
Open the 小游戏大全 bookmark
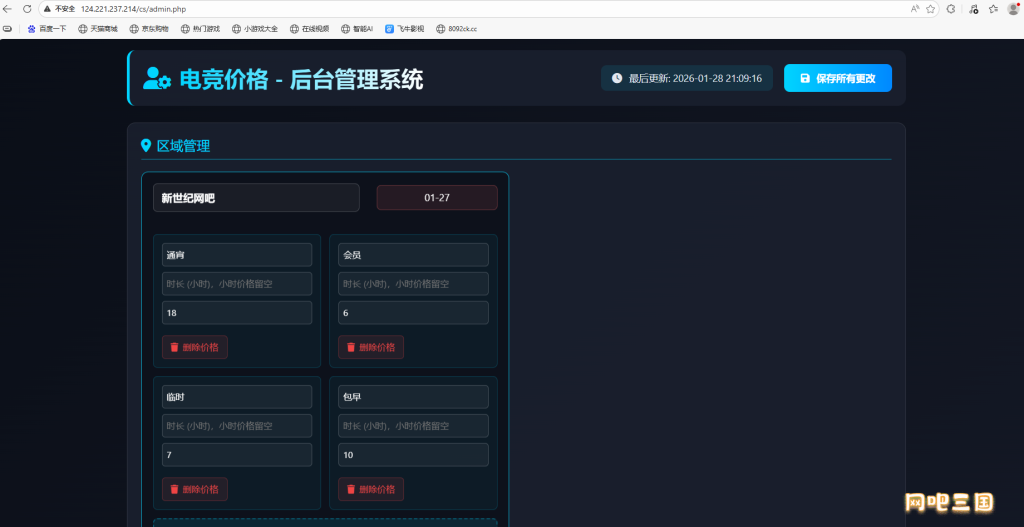pyautogui.click(x=255, y=29)
